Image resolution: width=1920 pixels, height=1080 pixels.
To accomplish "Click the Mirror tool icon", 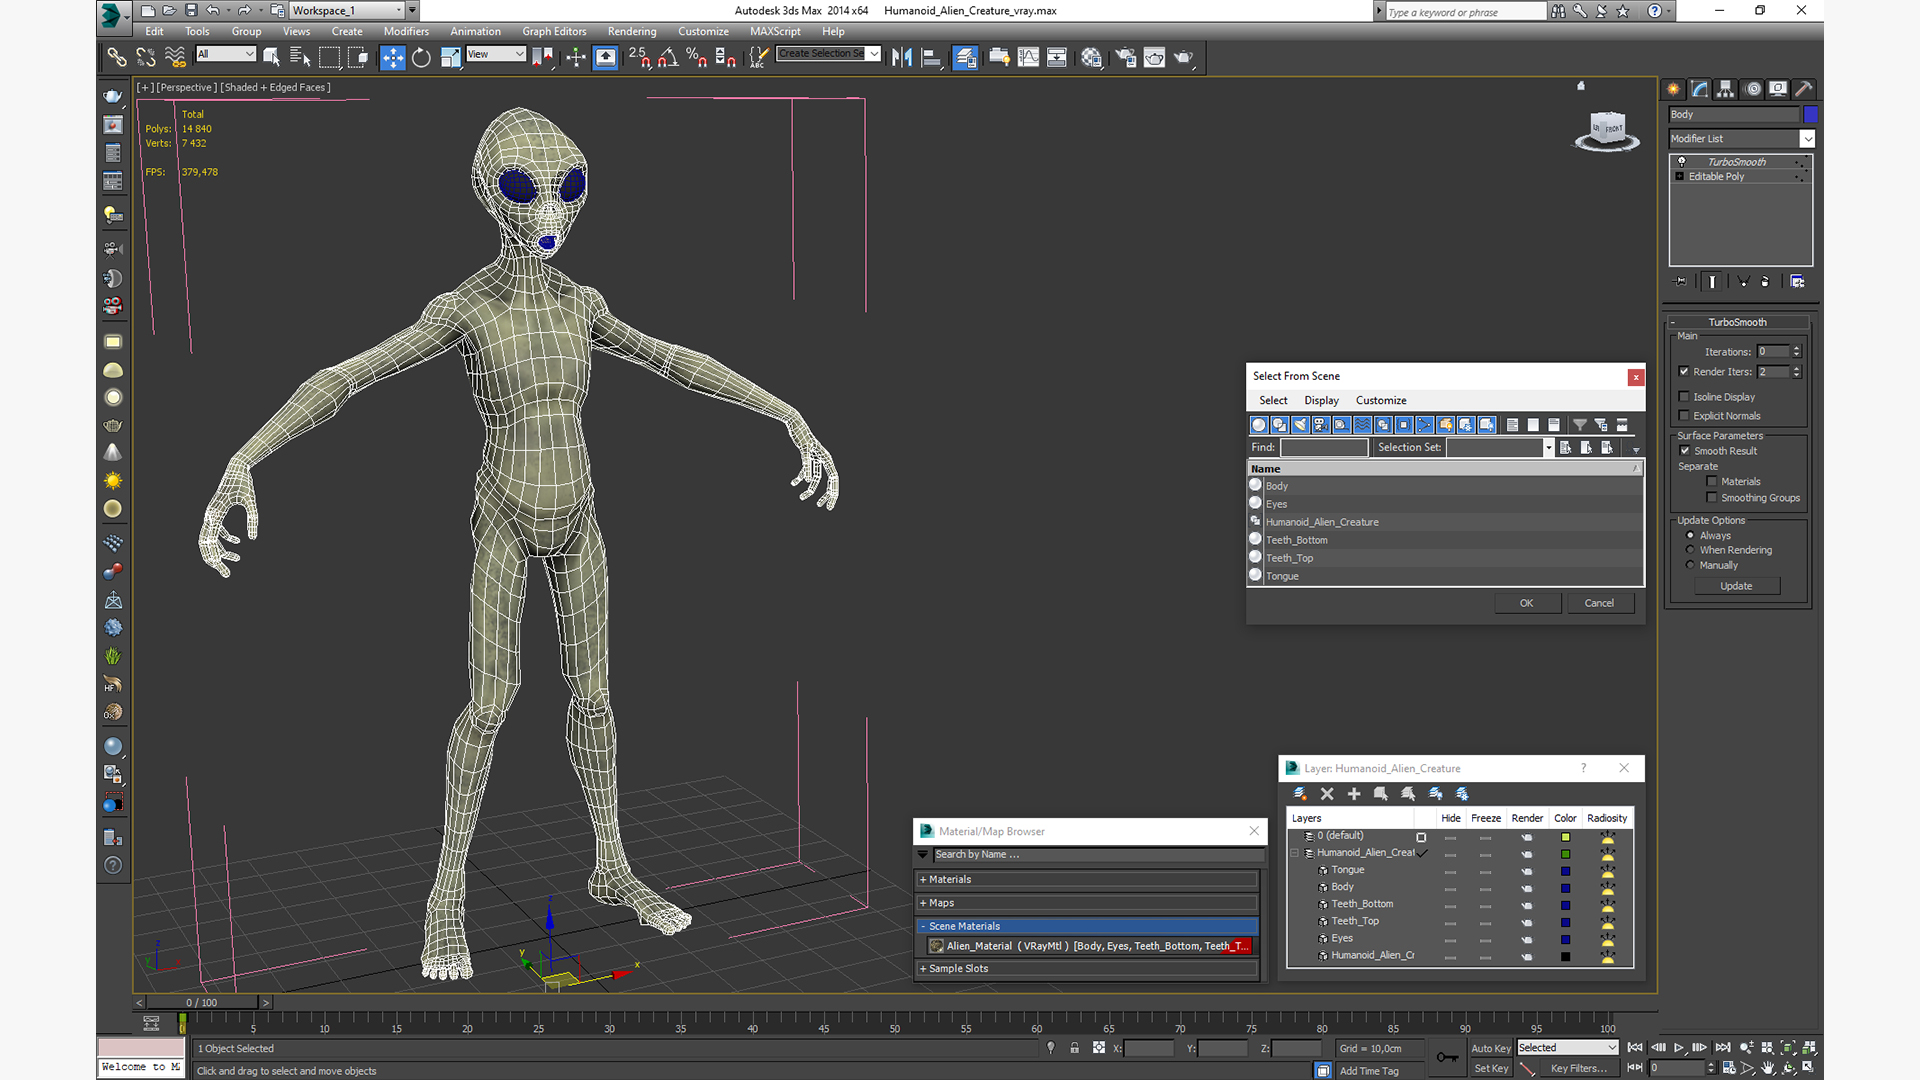I will pyautogui.click(x=902, y=57).
